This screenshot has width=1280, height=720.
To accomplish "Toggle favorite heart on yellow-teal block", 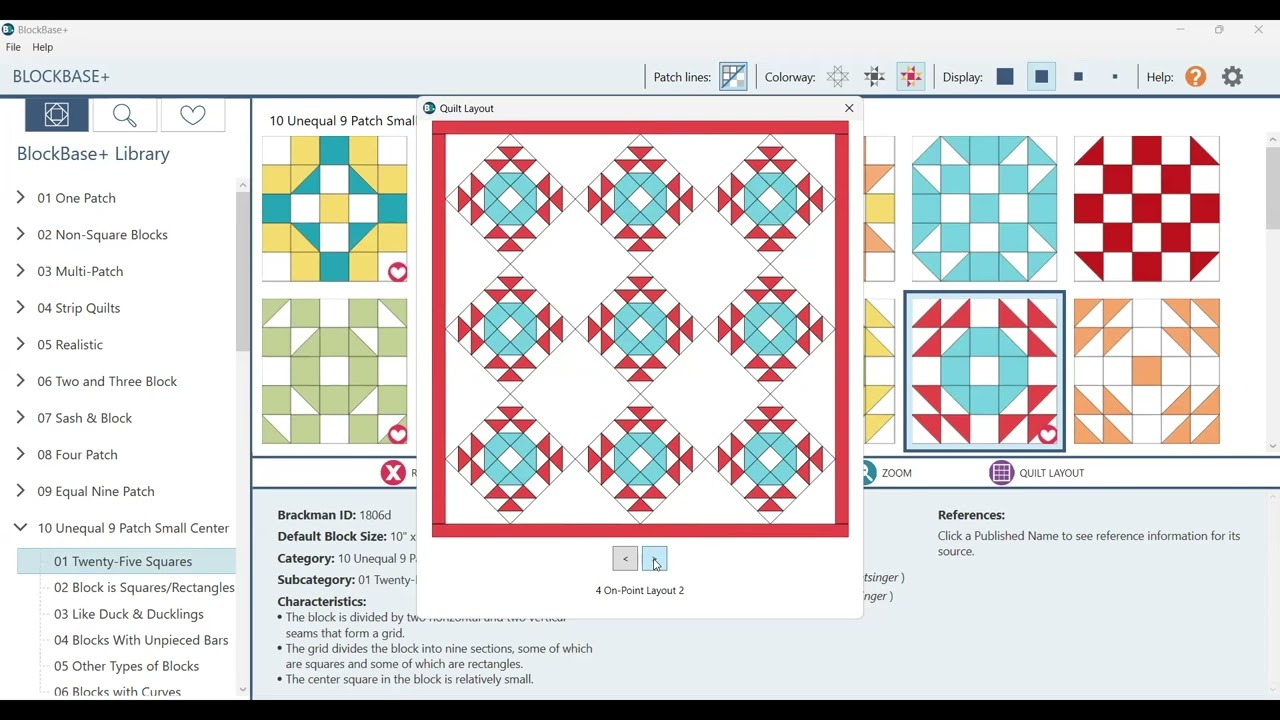I will (397, 272).
